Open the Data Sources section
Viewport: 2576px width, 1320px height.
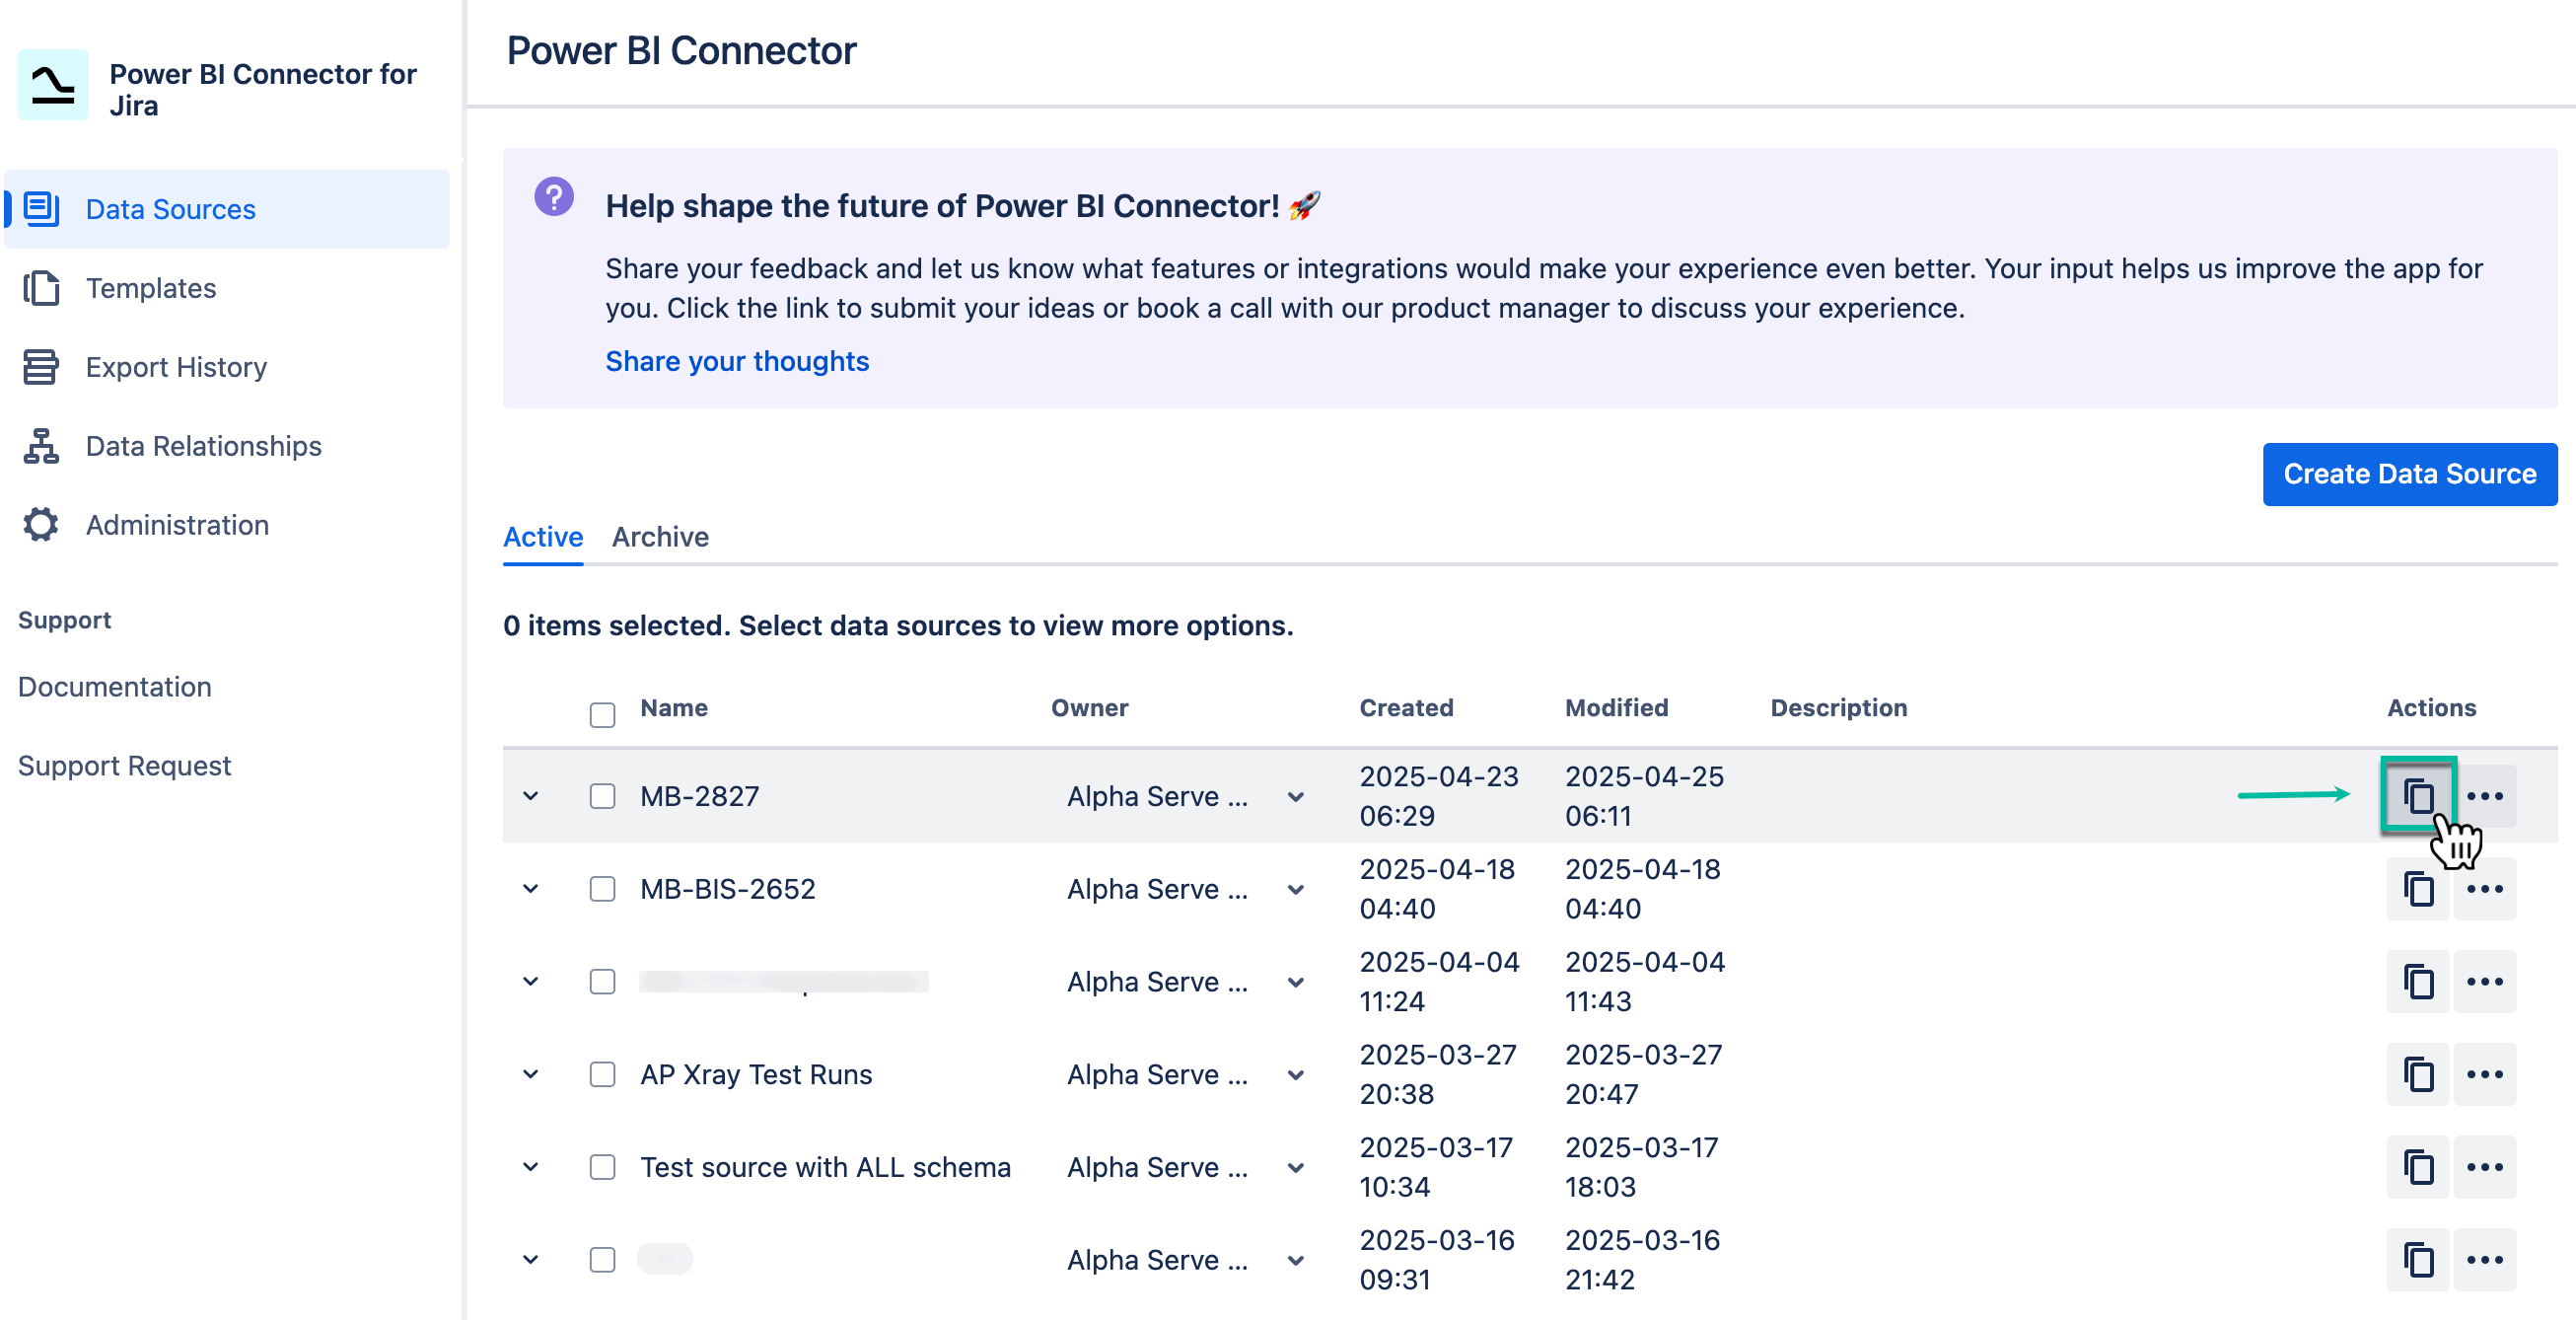coord(170,209)
